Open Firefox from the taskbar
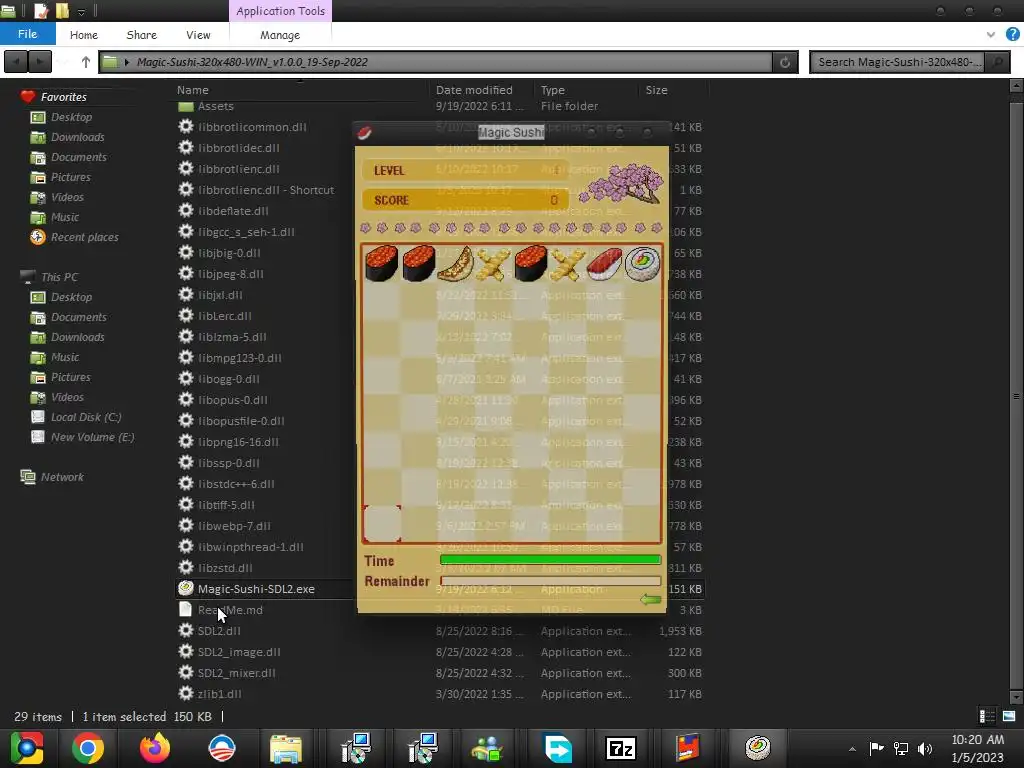 click(155, 748)
